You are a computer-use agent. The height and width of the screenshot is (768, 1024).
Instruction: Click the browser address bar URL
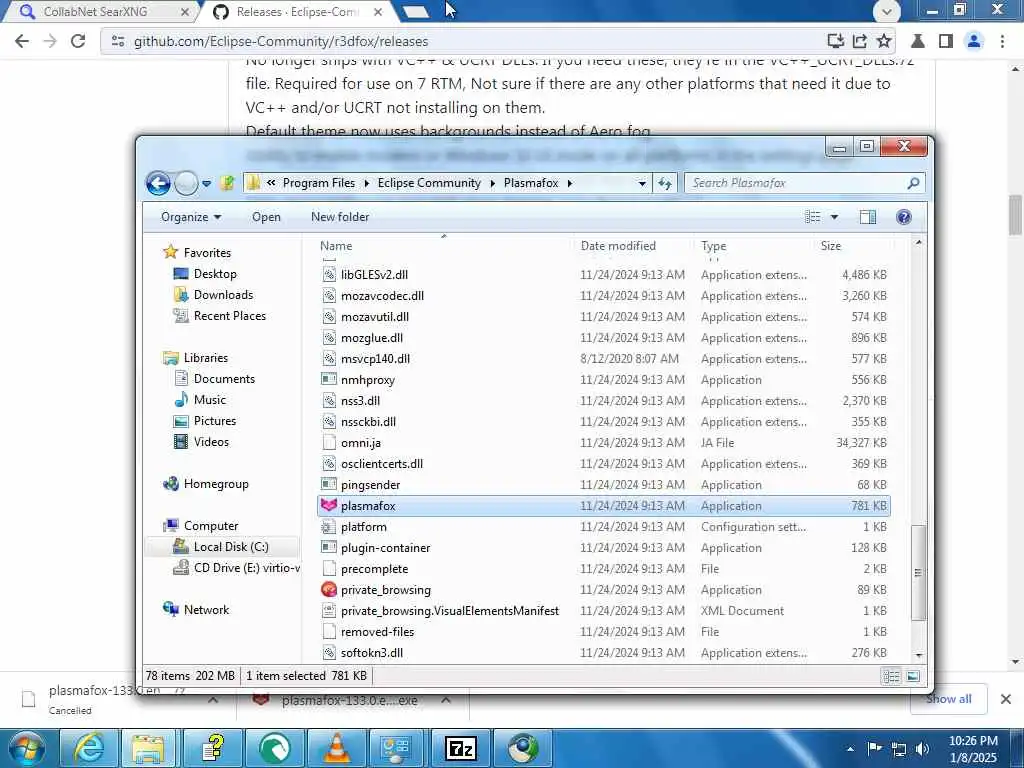[x=281, y=41]
